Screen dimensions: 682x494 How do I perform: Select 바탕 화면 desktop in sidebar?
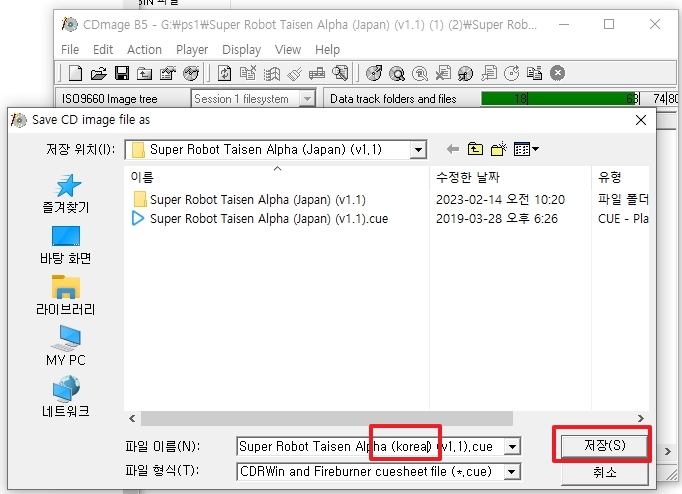(66, 245)
